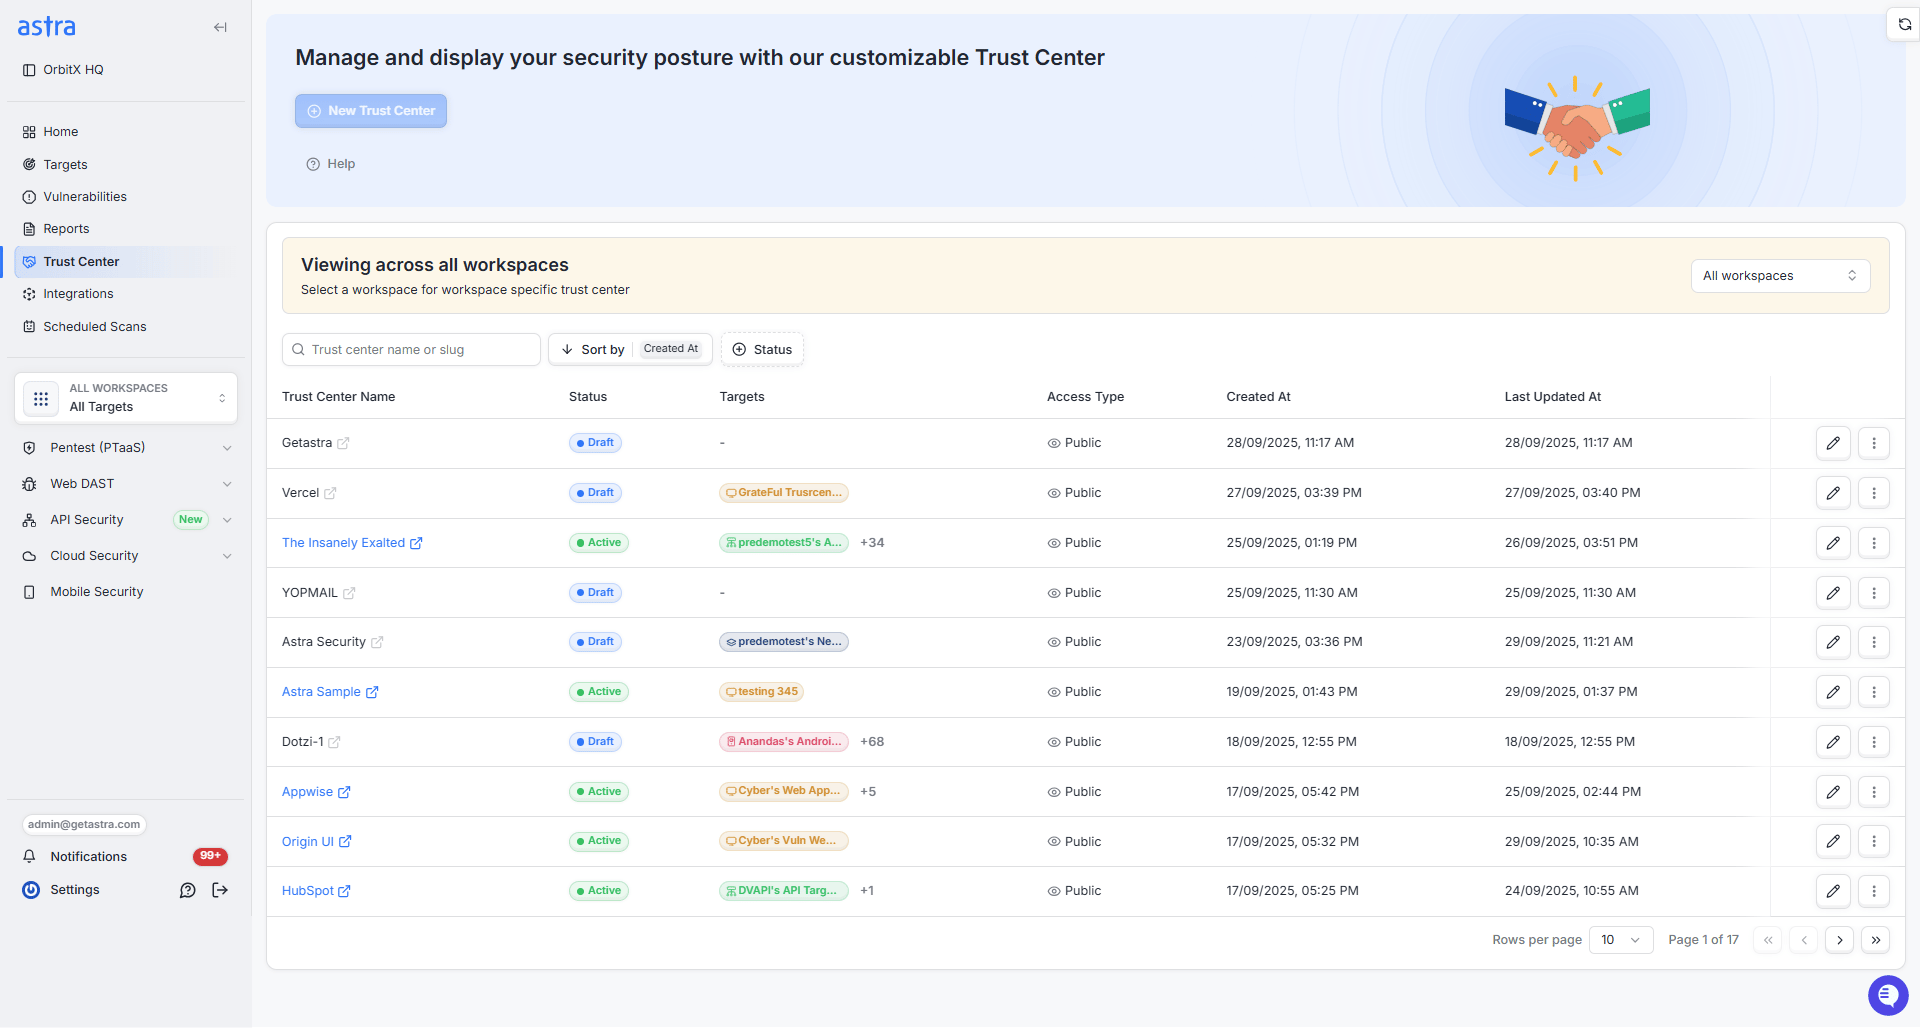
Task: Open Notifications with the bell icon
Action: coord(30,857)
